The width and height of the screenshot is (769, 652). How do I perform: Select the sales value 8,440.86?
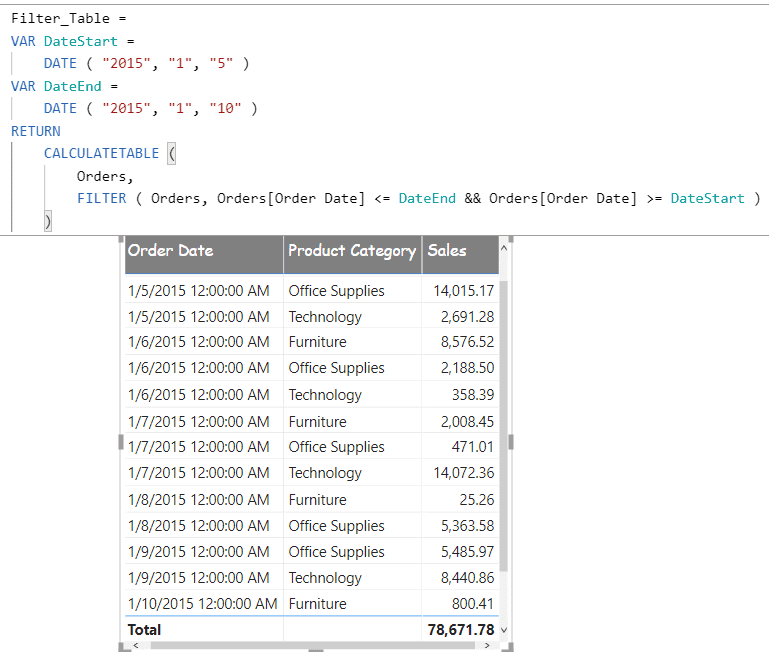click(x=467, y=578)
